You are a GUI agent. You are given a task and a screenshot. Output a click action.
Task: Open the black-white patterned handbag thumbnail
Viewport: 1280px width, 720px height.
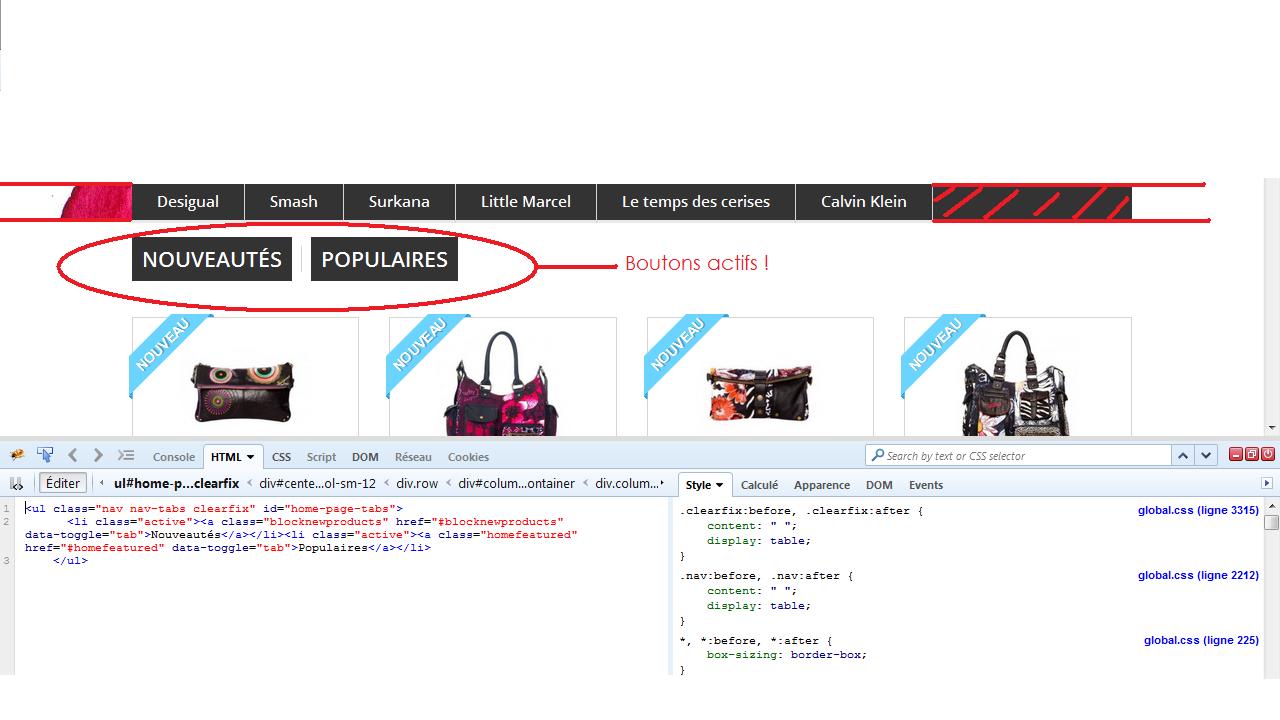(1017, 377)
